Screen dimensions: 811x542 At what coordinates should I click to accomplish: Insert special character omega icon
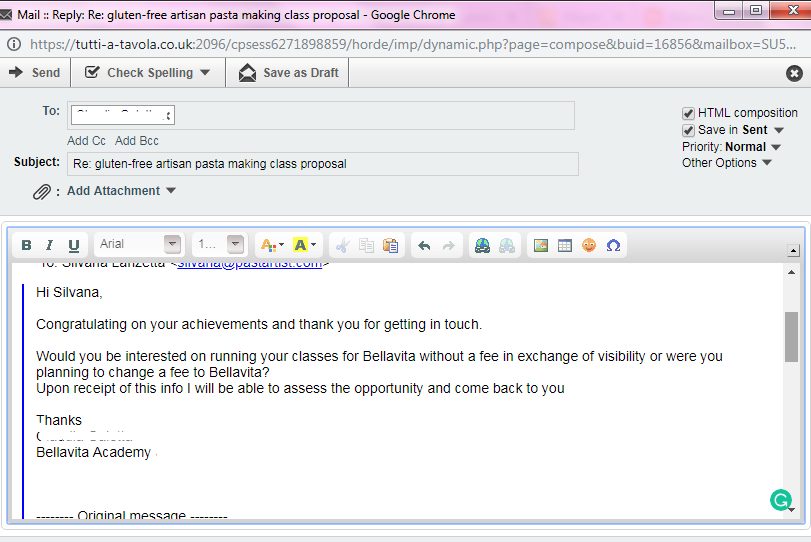pyautogui.click(x=613, y=245)
